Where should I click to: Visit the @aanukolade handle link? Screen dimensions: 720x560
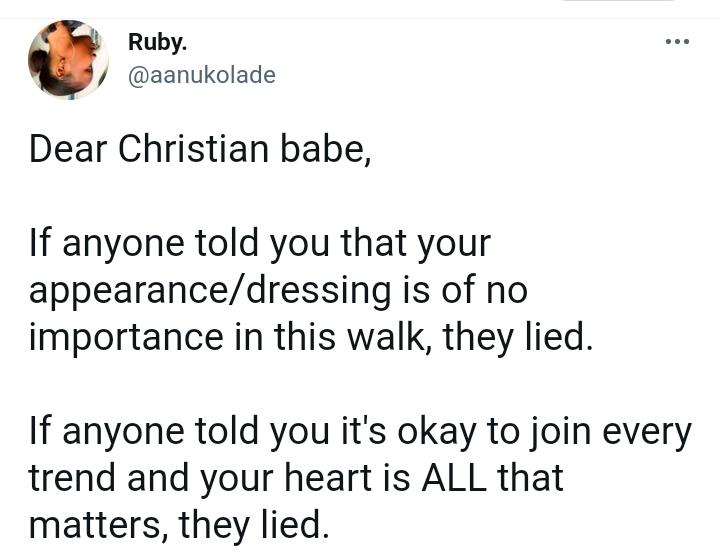(201, 76)
